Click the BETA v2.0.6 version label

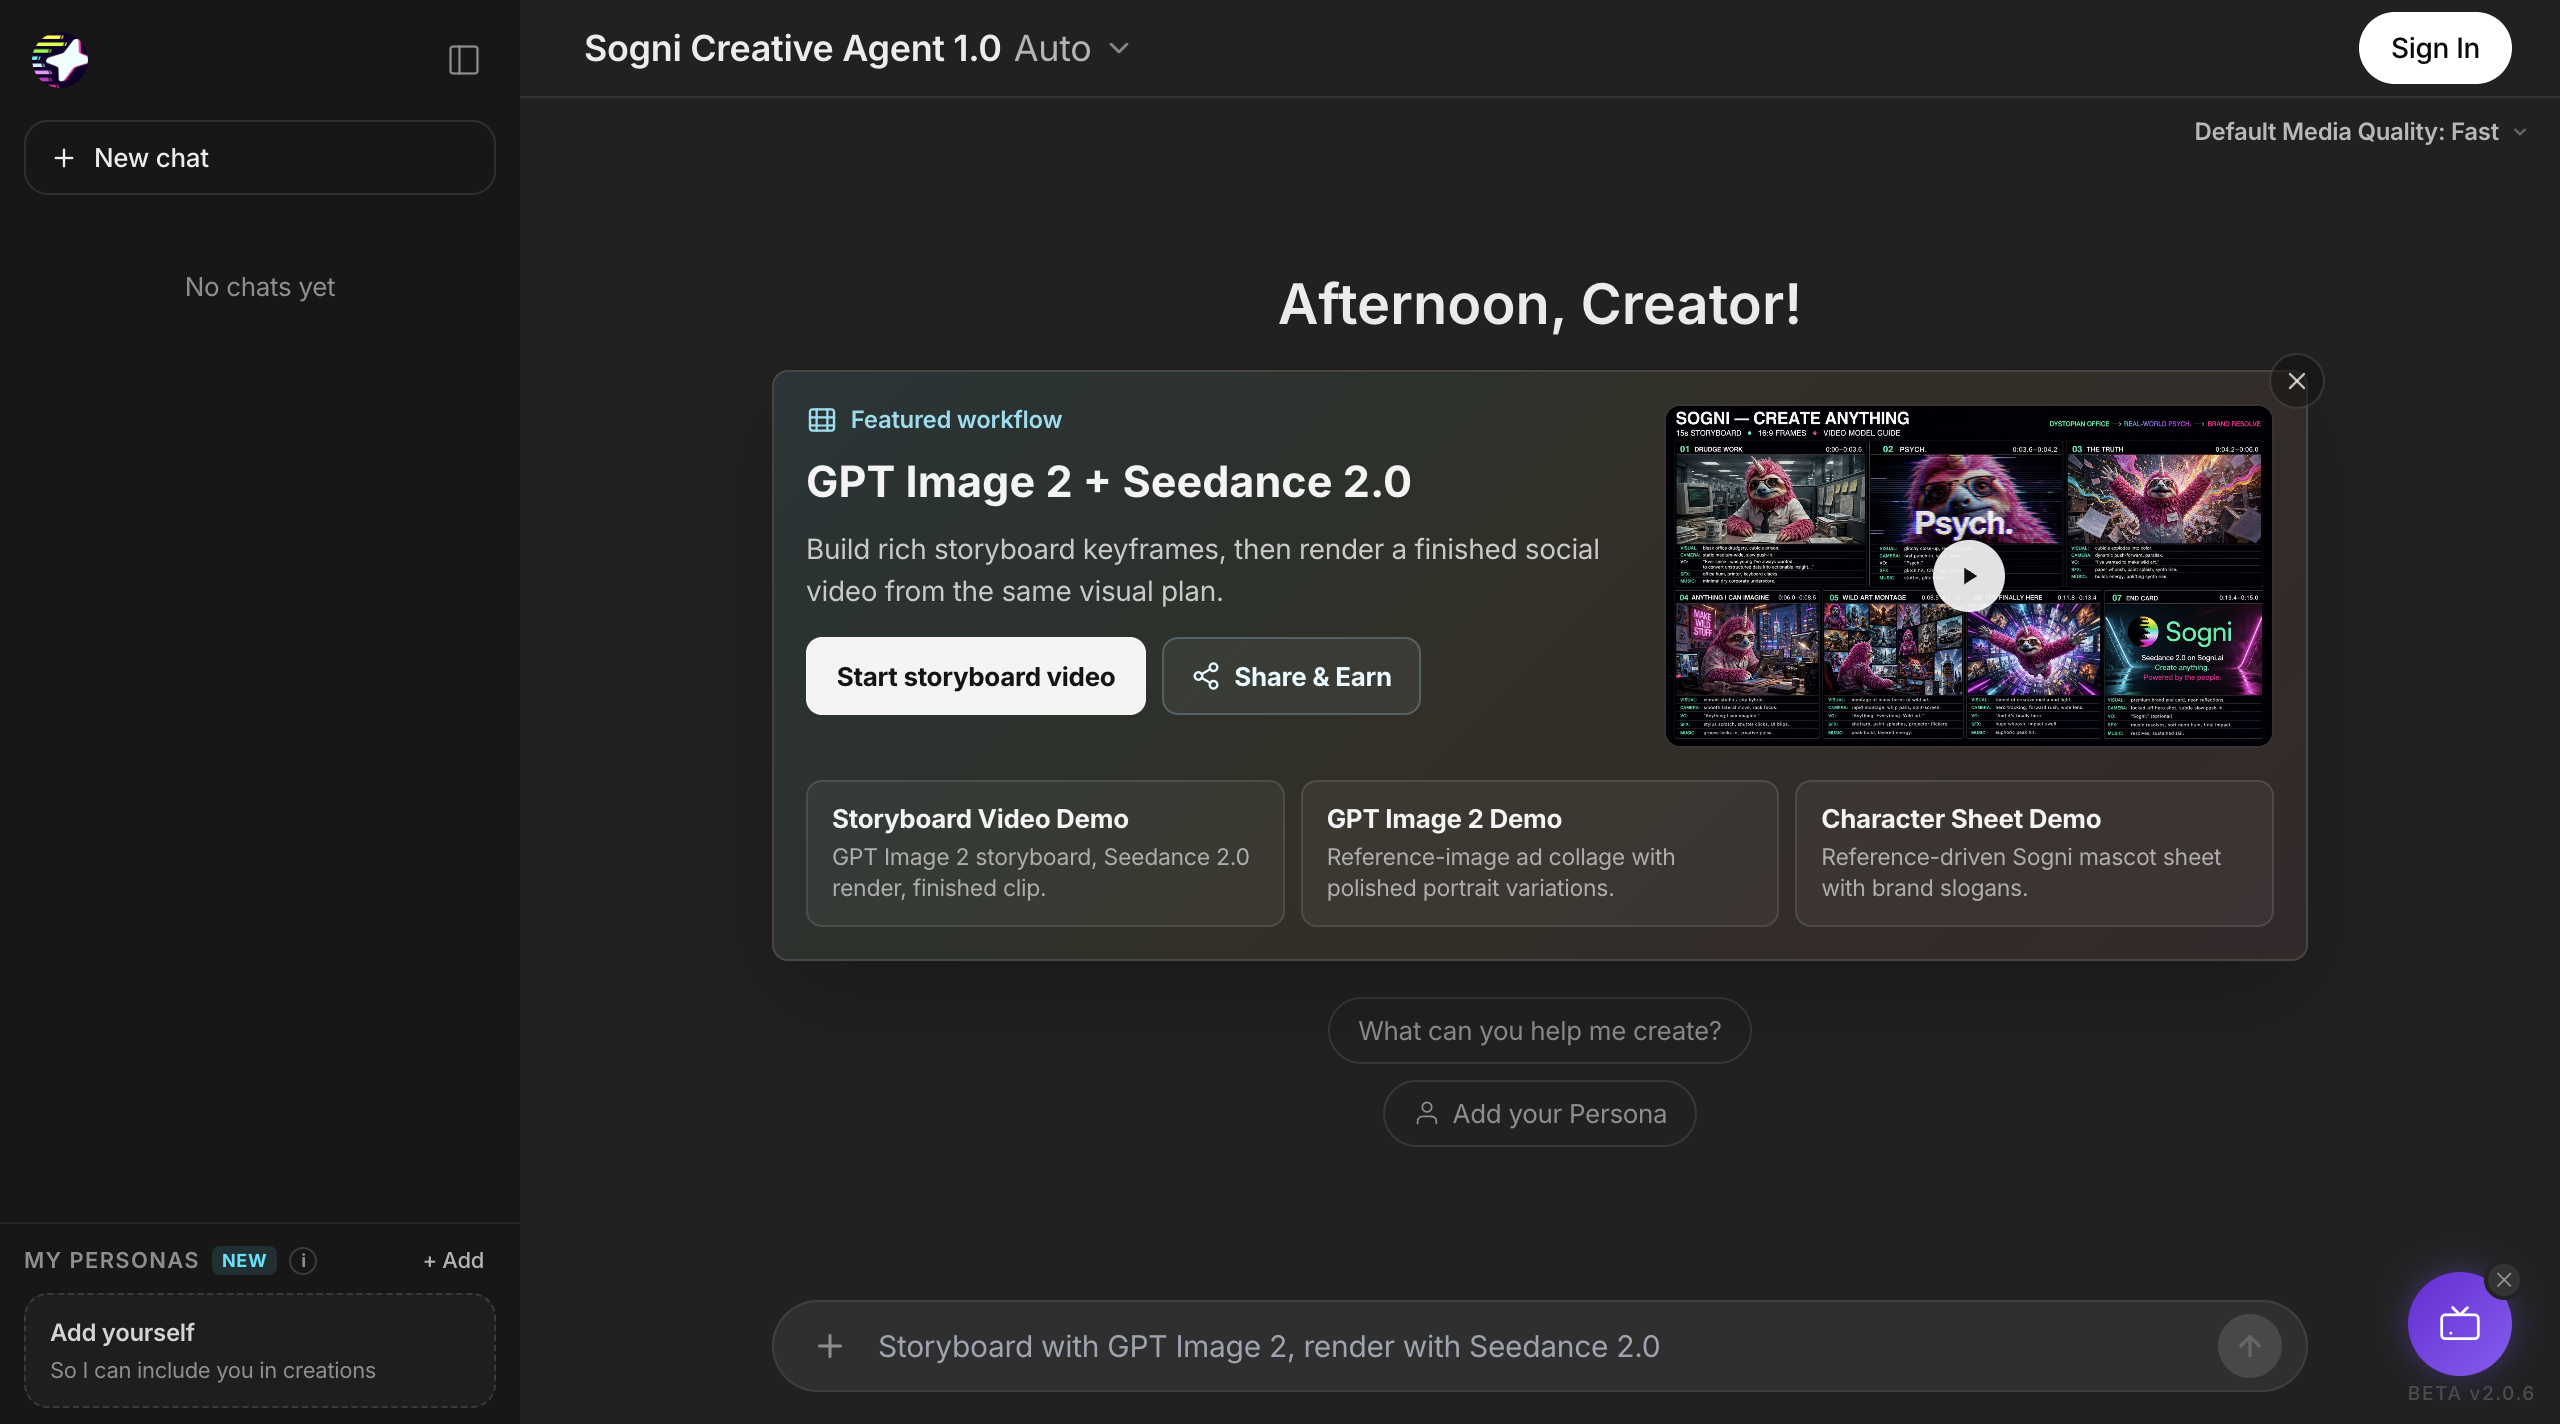(2471, 1393)
